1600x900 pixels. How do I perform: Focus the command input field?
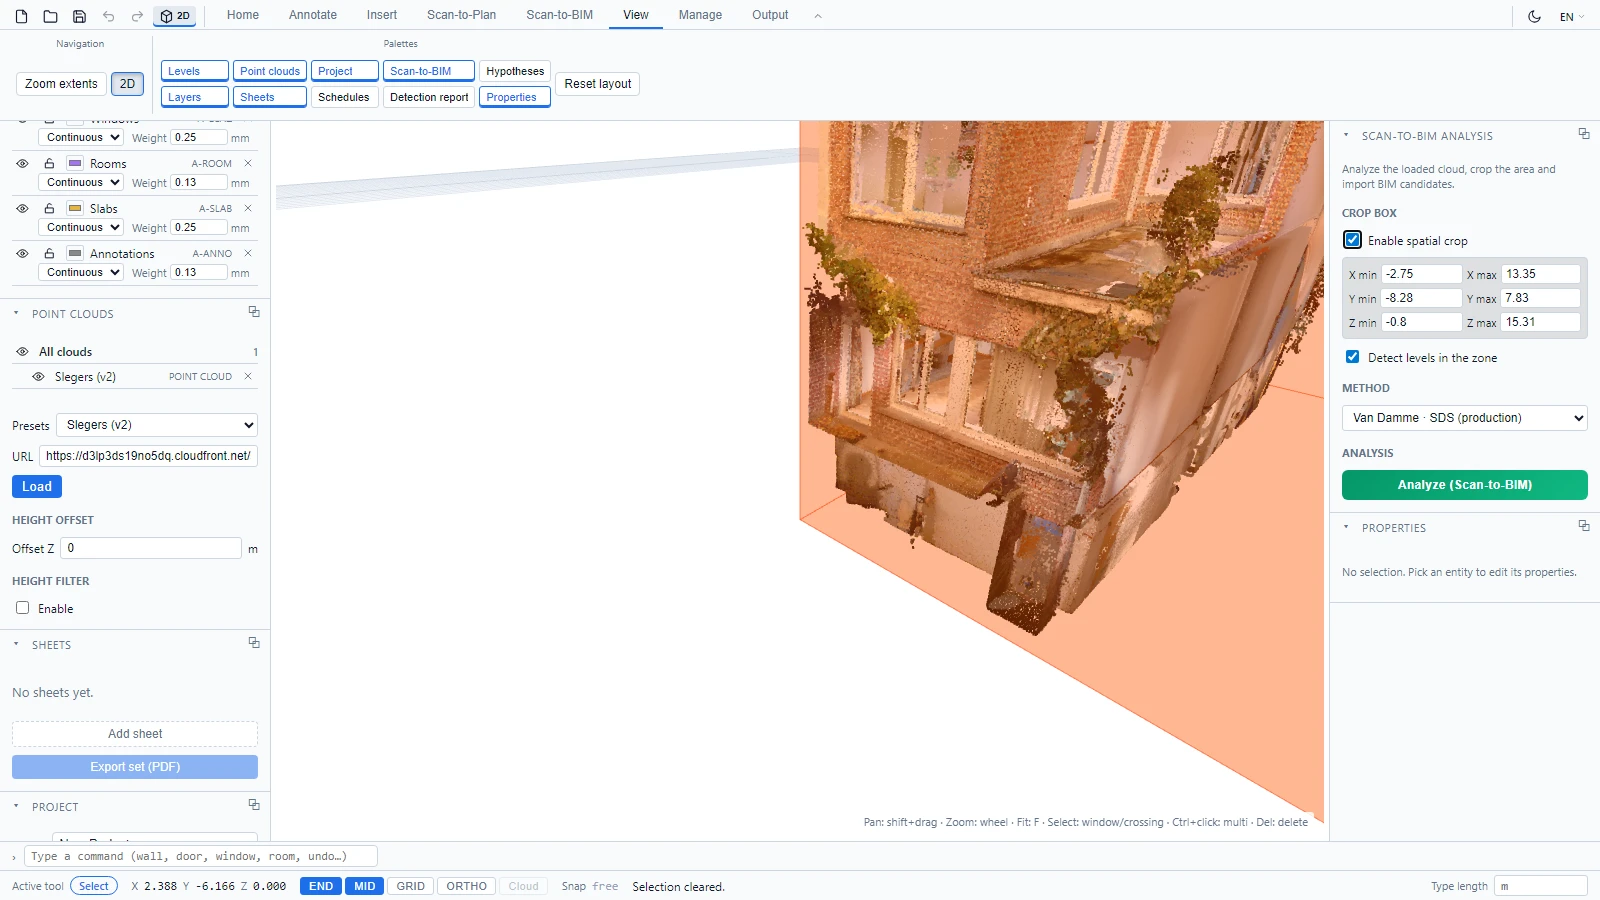pyautogui.click(x=201, y=856)
